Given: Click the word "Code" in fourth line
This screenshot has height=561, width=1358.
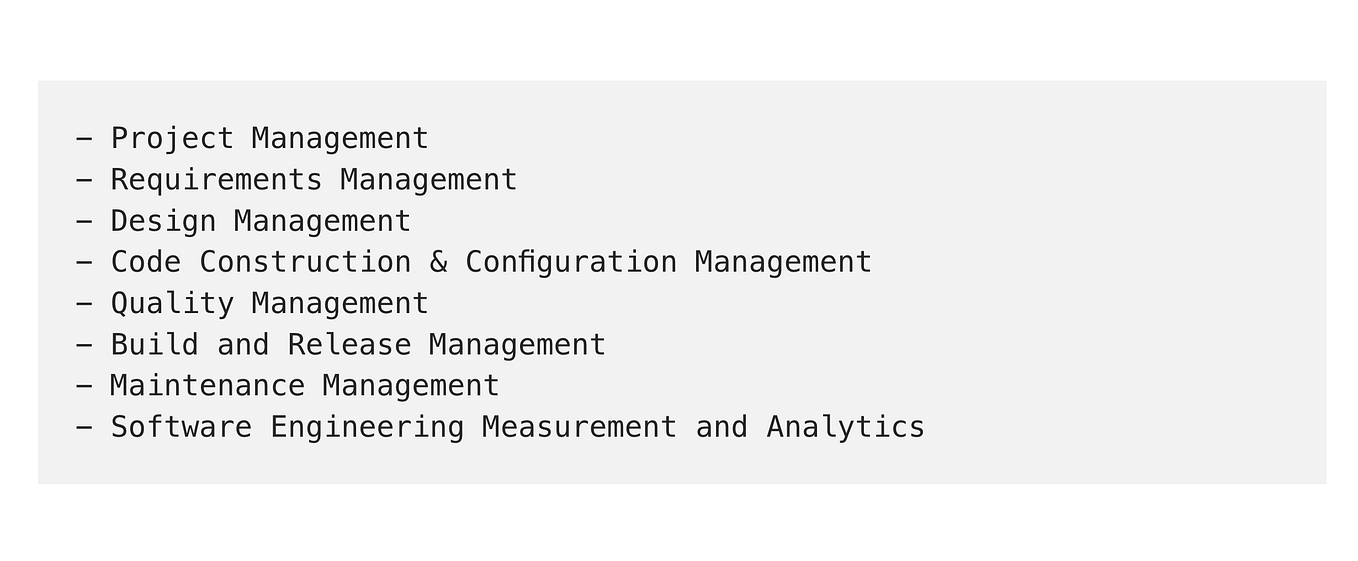Looking at the screenshot, I should pyautogui.click(x=145, y=262).
